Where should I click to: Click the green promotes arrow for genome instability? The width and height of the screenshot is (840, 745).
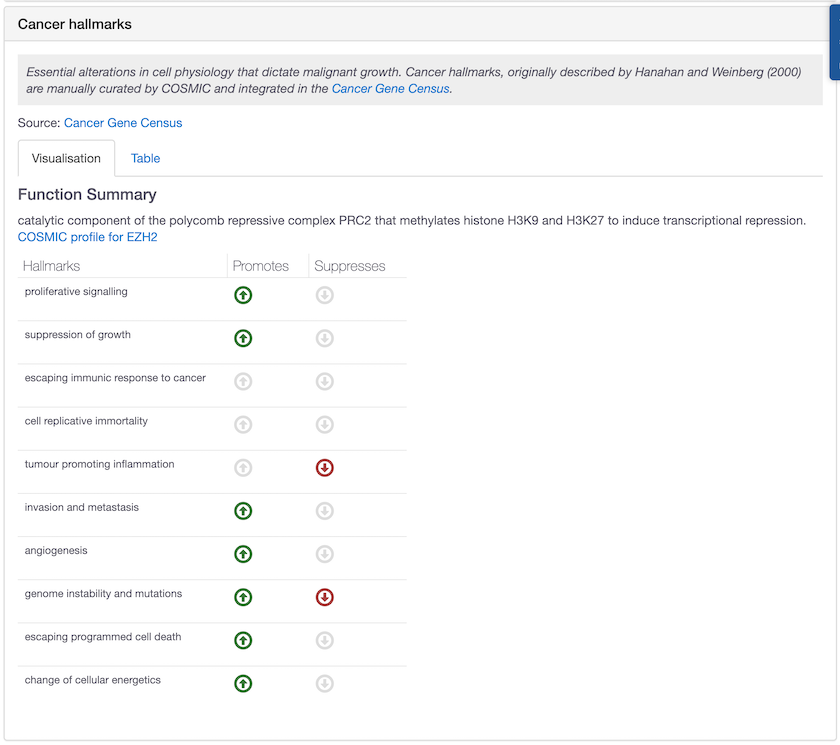243,597
